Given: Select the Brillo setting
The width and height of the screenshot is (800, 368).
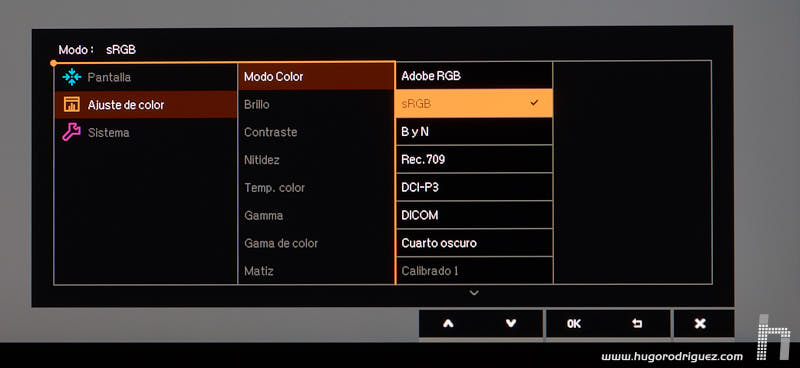Looking at the screenshot, I should [x=316, y=105].
